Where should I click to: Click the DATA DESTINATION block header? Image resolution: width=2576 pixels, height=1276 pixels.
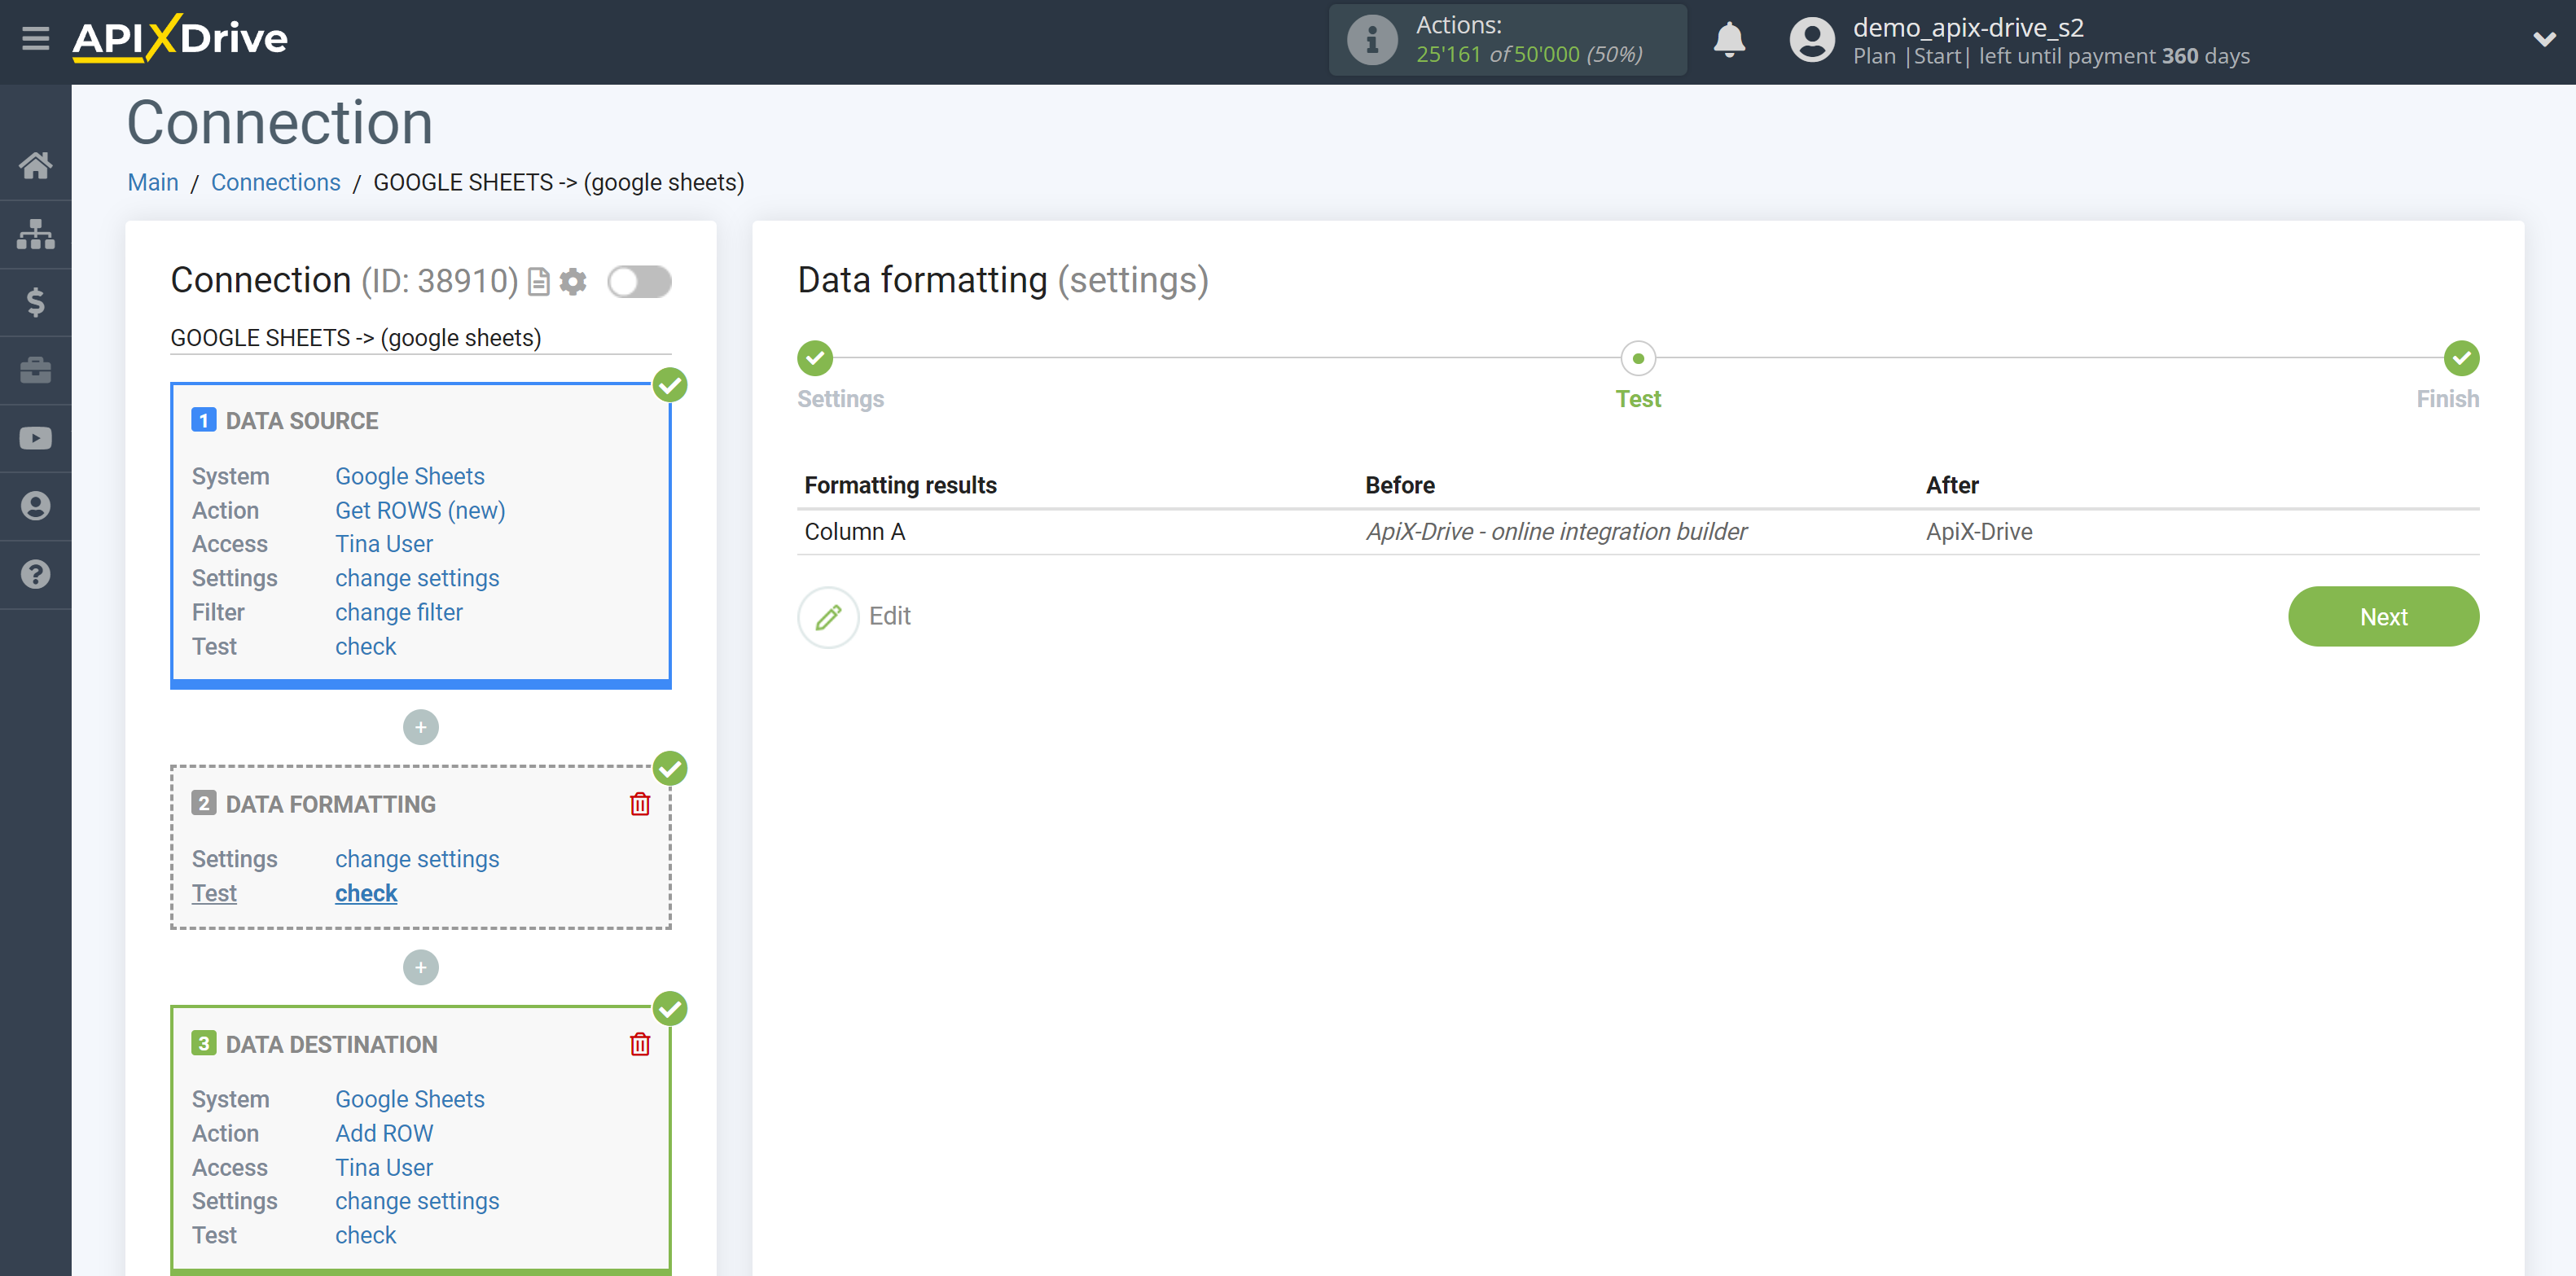tap(331, 1044)
